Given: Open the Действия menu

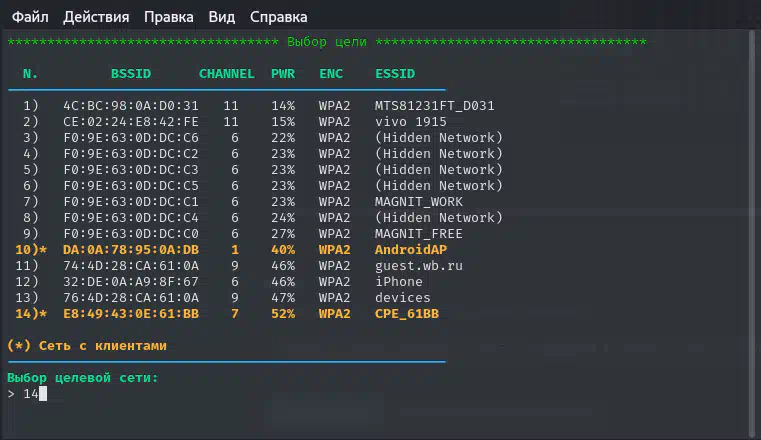Looking at the screenshot, I should pyautogui.click(x=96, y=17).
